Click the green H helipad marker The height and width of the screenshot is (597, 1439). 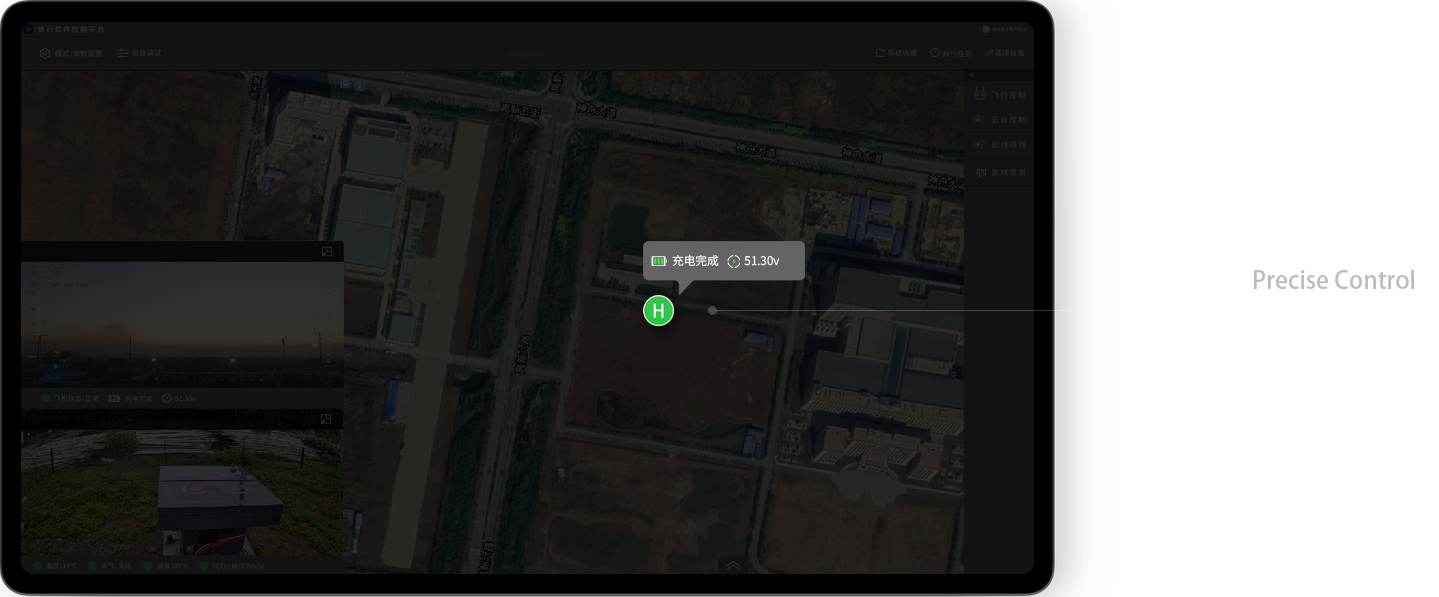pos(658,311)
